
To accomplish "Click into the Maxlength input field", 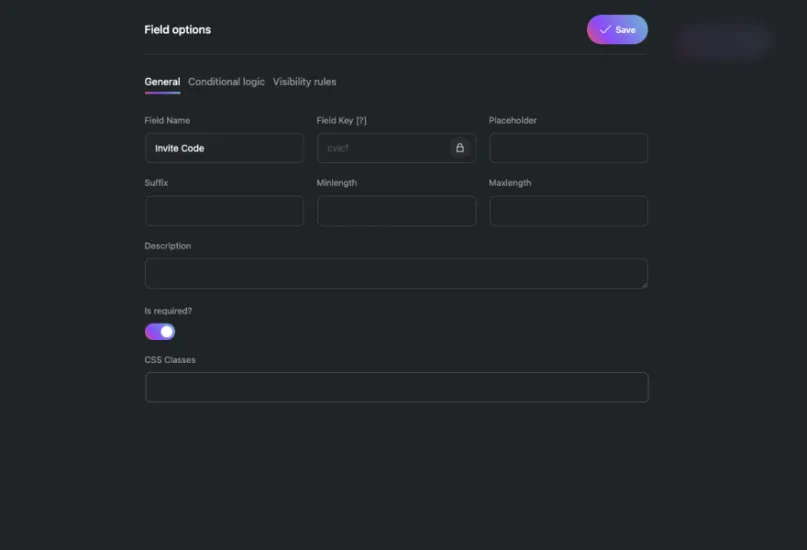I will click(568, 211).
